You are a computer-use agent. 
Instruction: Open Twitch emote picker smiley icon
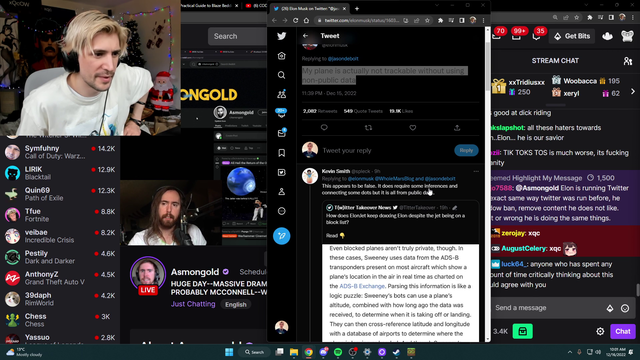point(625,309)
